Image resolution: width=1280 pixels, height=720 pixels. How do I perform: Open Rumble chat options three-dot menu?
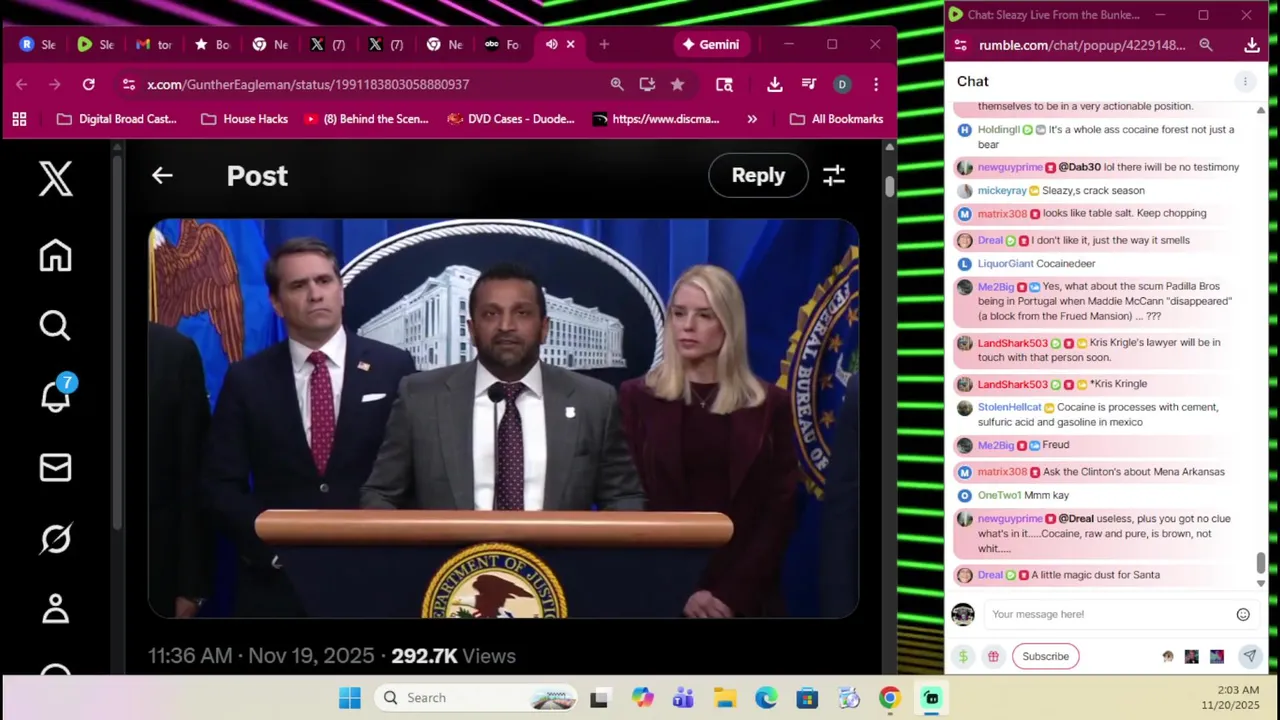tap(1245, 82)
